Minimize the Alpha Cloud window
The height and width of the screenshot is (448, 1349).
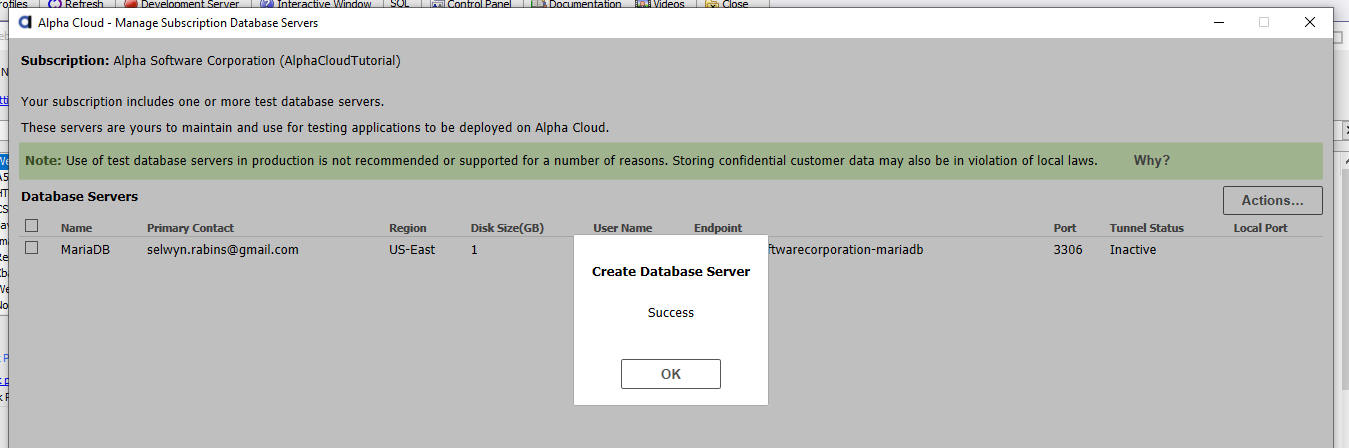[1218, 22]
